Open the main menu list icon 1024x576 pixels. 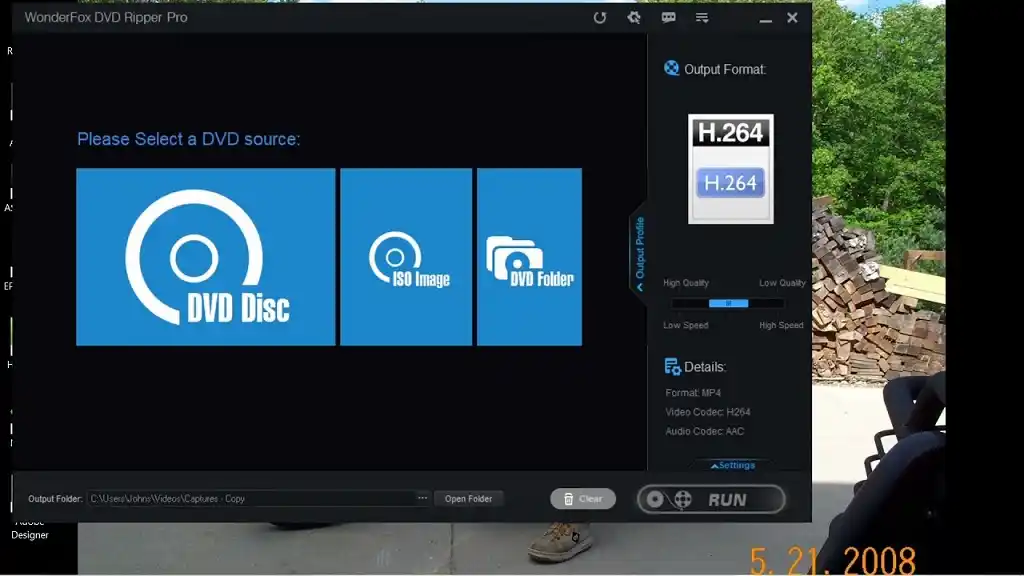pyautogui.click(x=701, y=17)
